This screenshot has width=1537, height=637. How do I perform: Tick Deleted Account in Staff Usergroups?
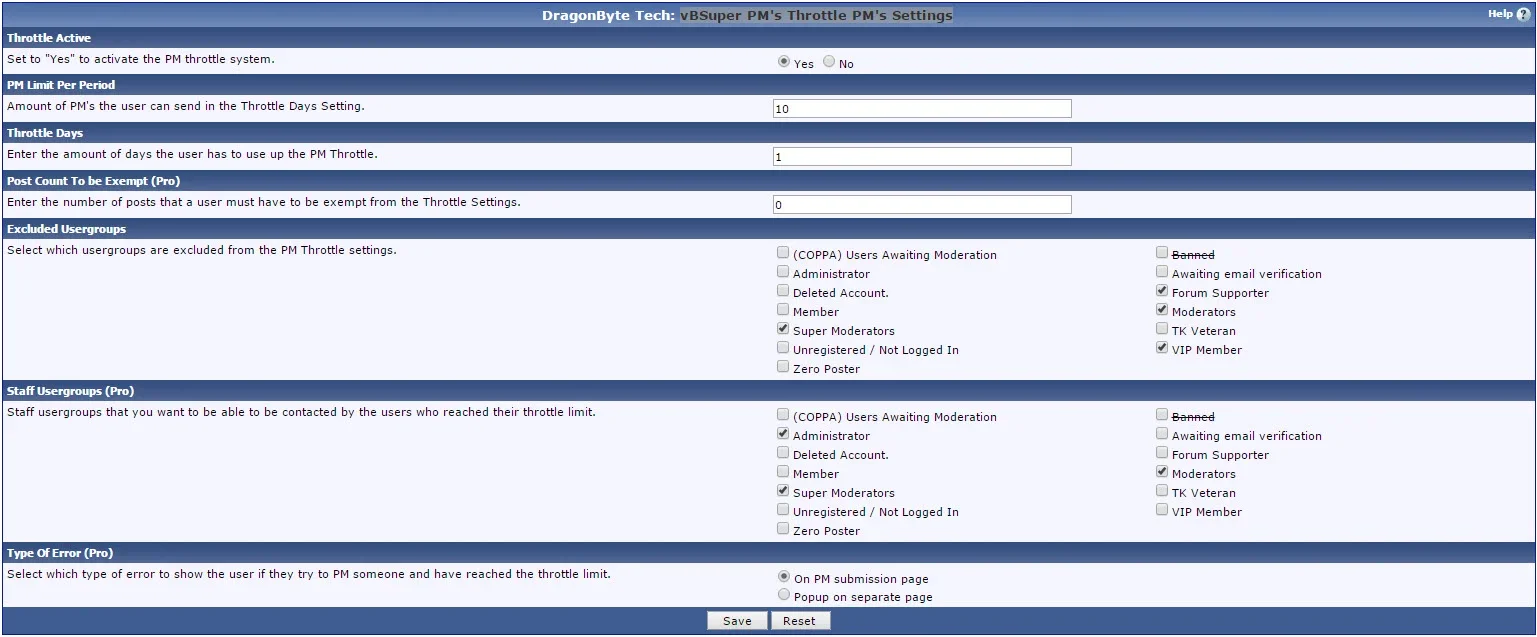click(783, 453)
